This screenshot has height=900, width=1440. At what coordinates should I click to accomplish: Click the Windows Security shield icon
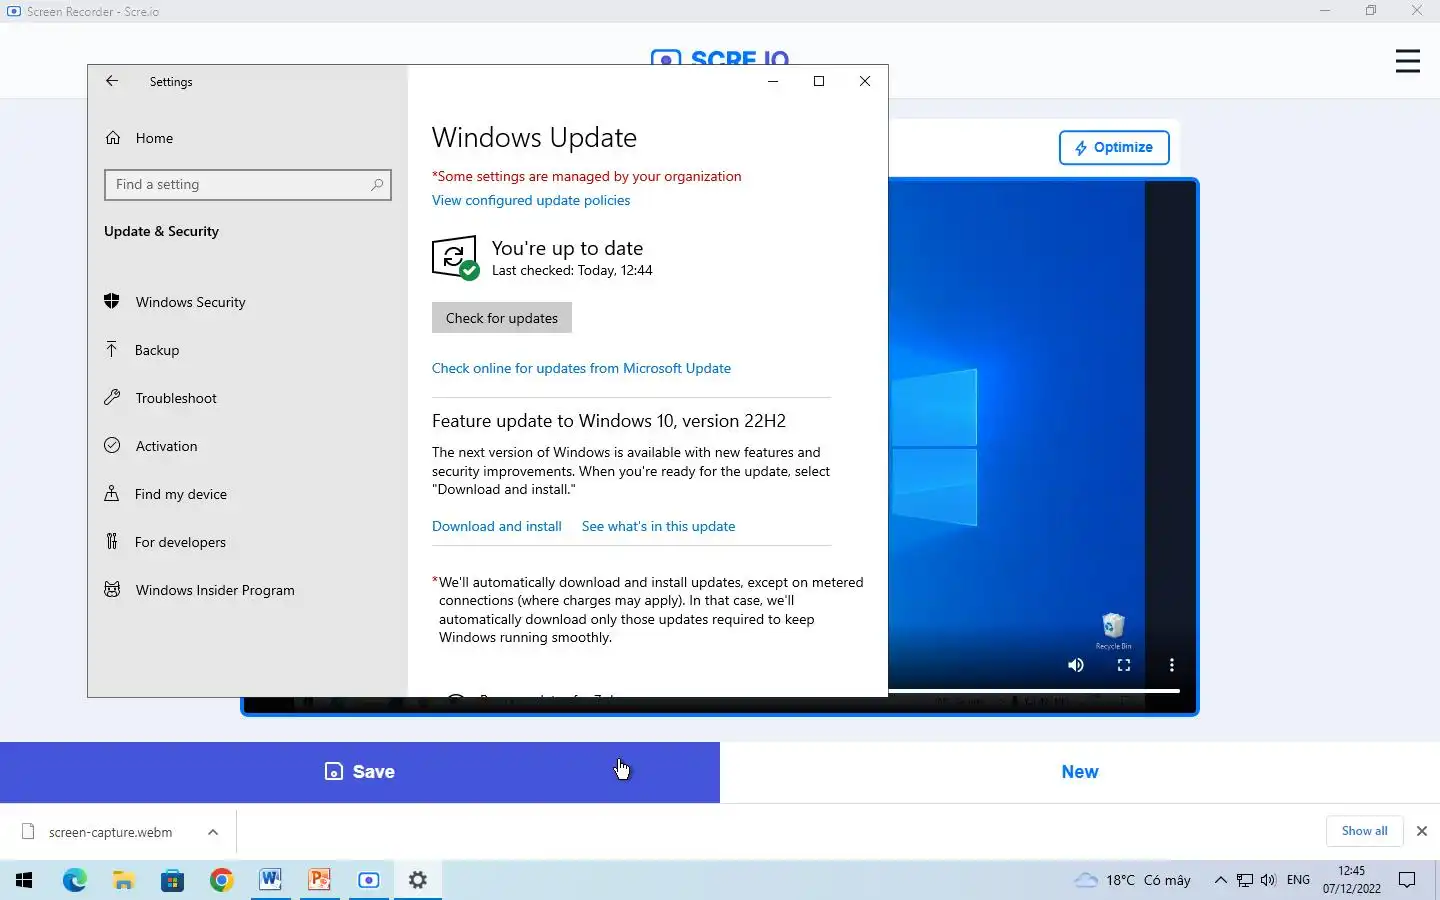click(112, 301)
